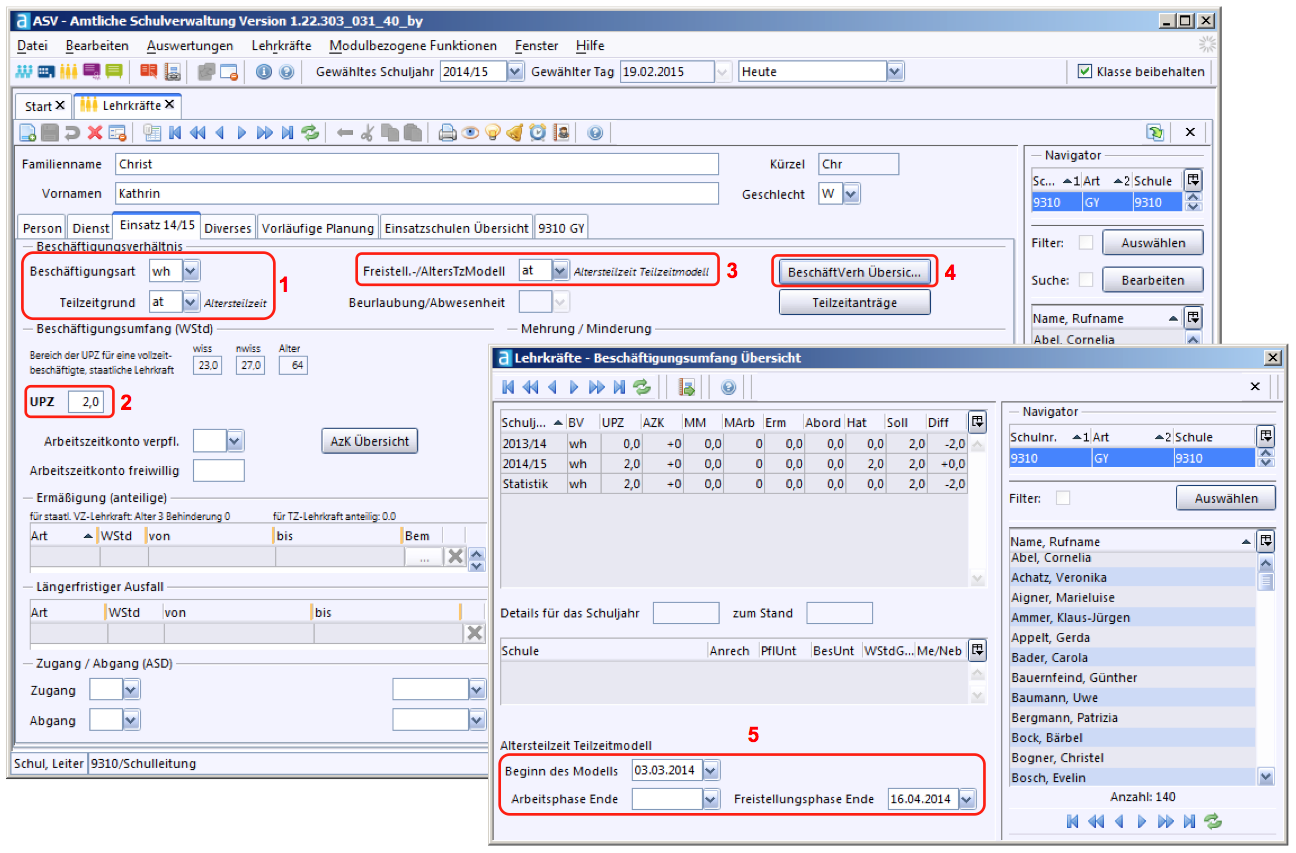Click export icon in Übersicht window toolbar
Screen dimensions: 1296x853
(x=687, y=387)
